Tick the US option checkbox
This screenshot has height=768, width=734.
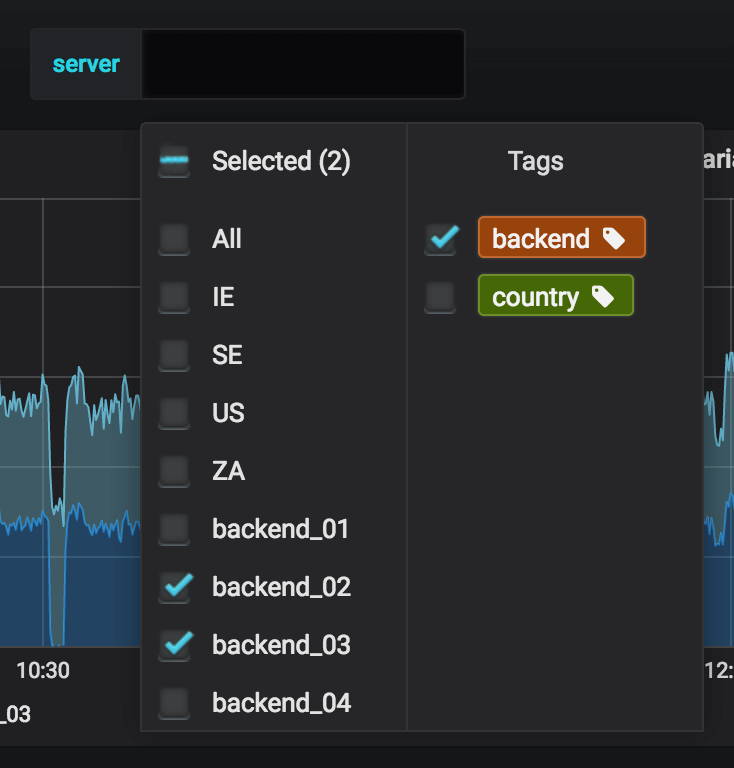[x=174, y=413]
